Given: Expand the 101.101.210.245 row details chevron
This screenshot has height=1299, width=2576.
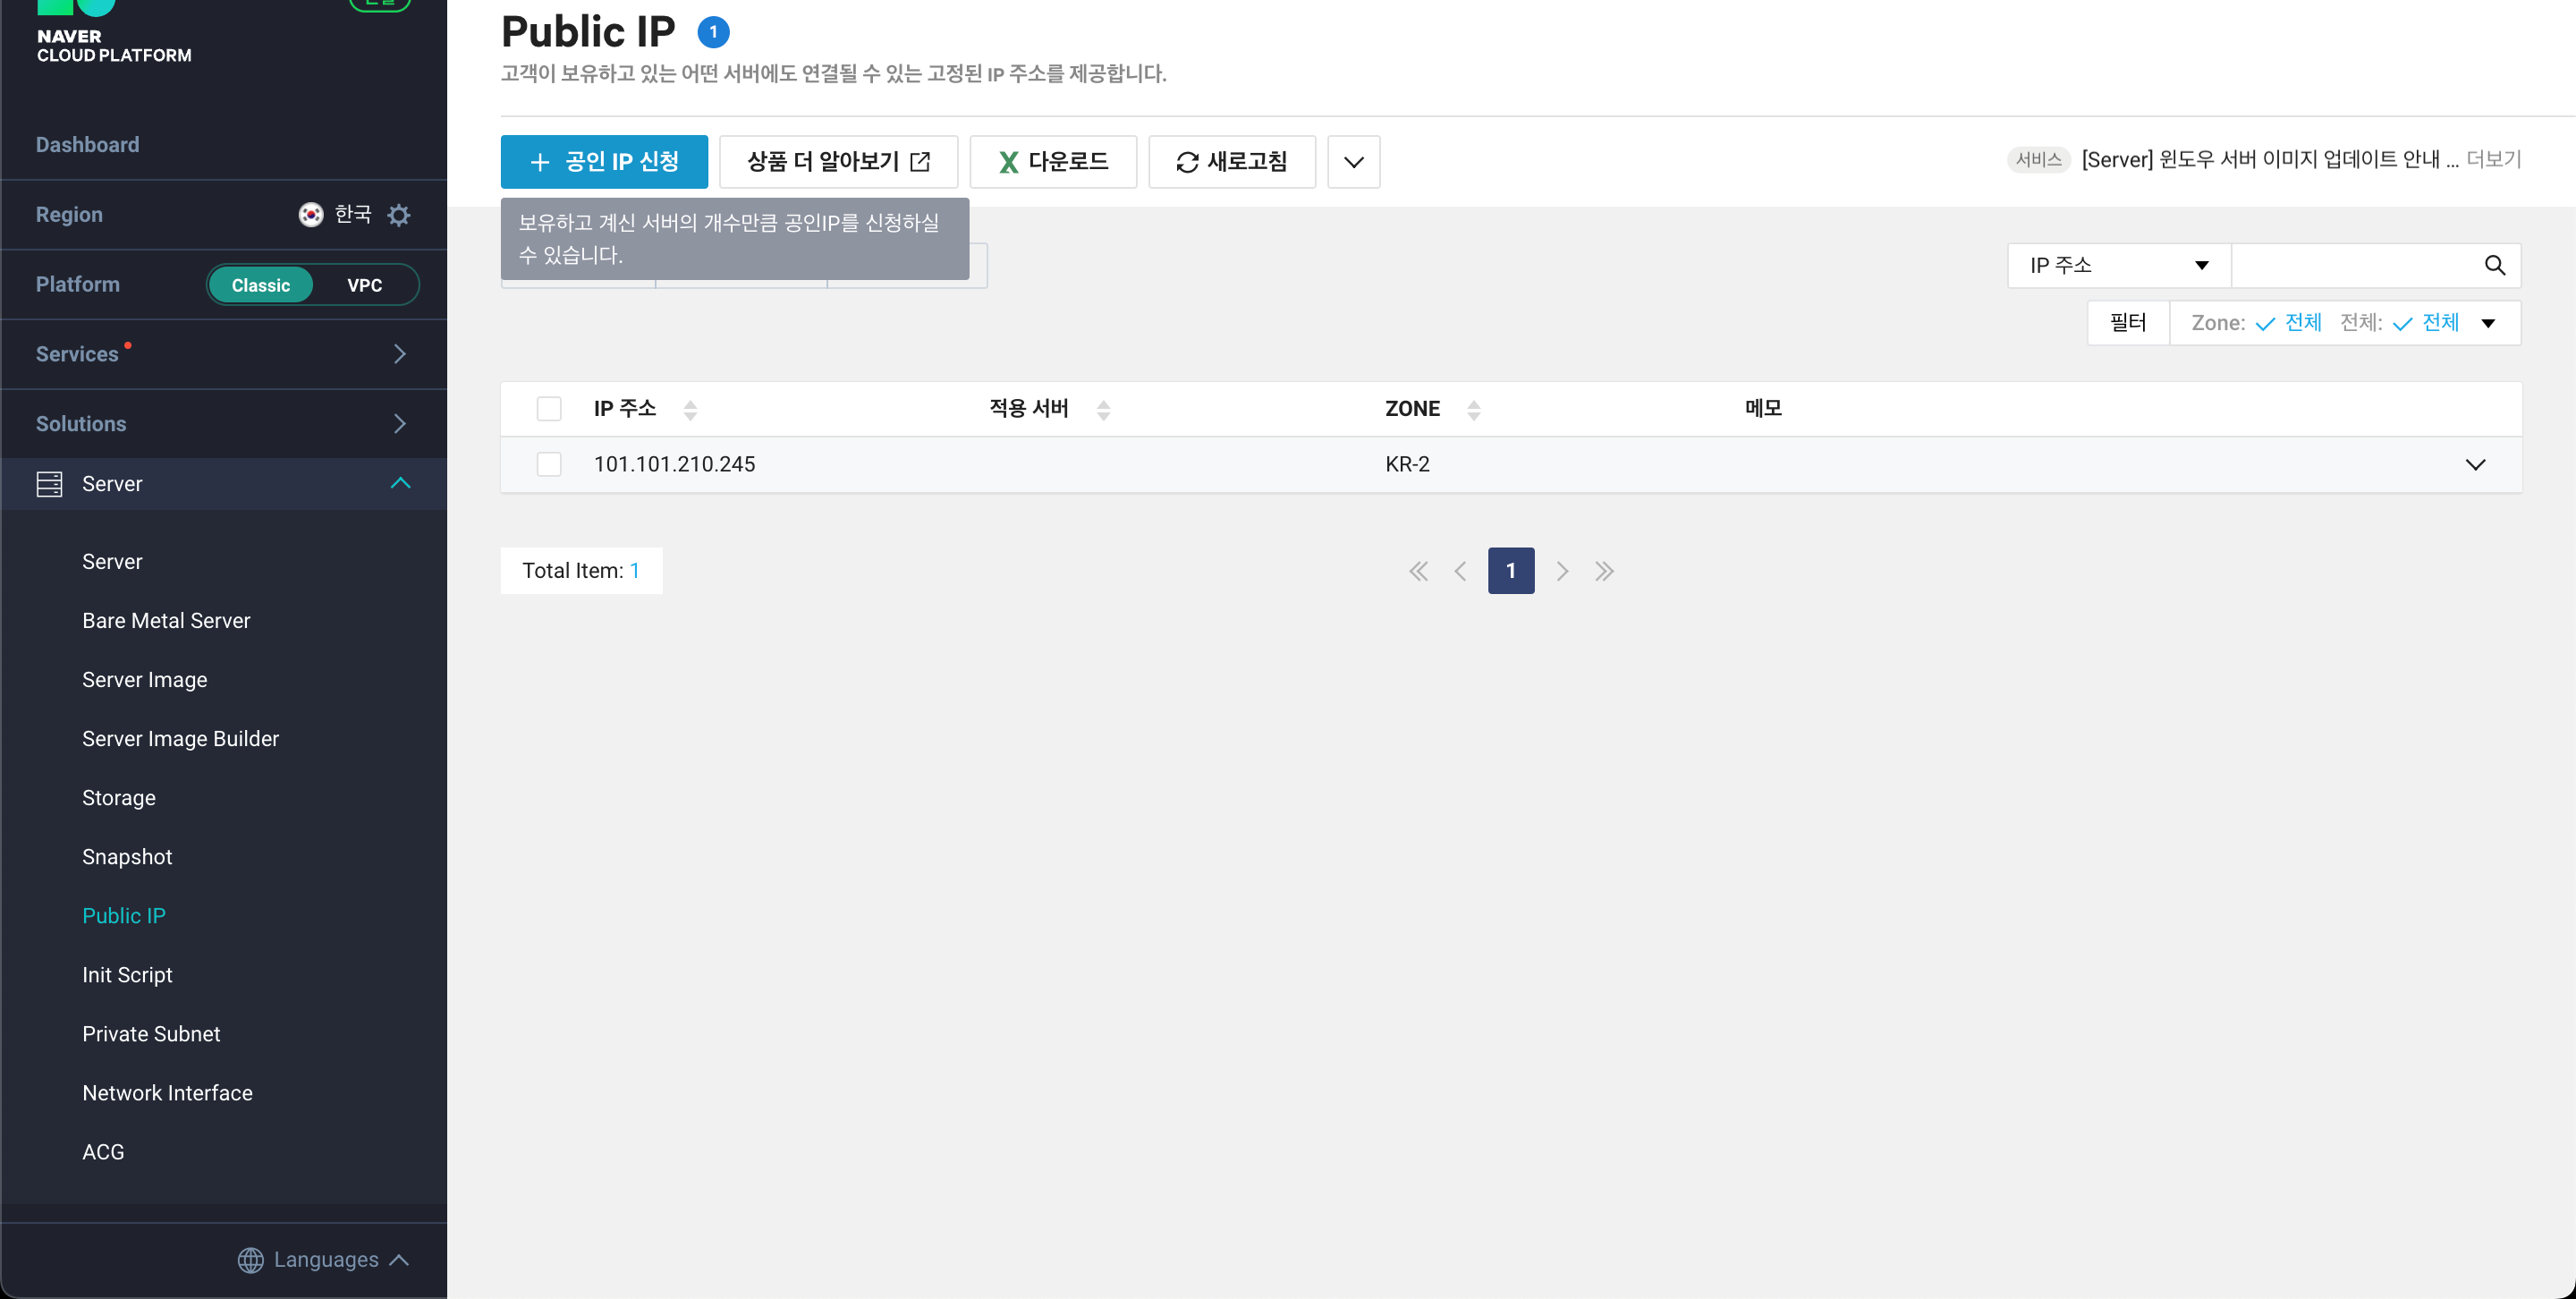Looking at the screenshot, I should pos(2475,464).
